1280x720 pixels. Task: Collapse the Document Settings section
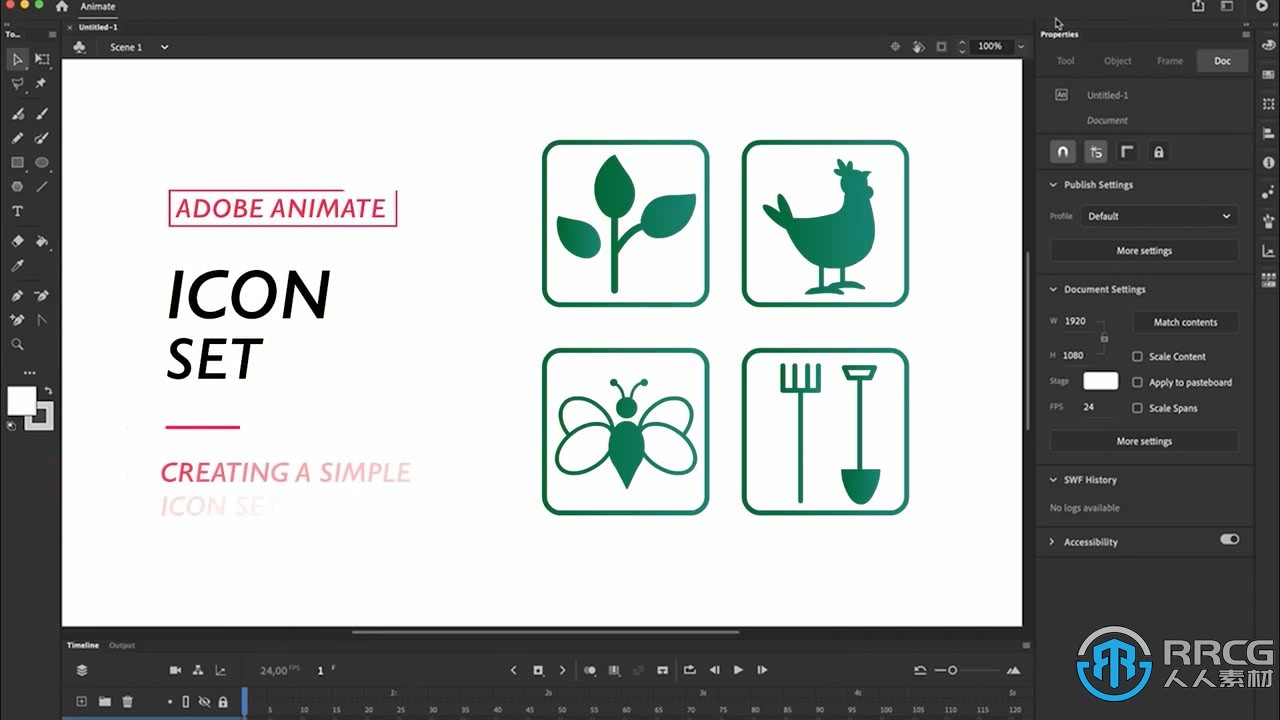[x=1053, y=289]
